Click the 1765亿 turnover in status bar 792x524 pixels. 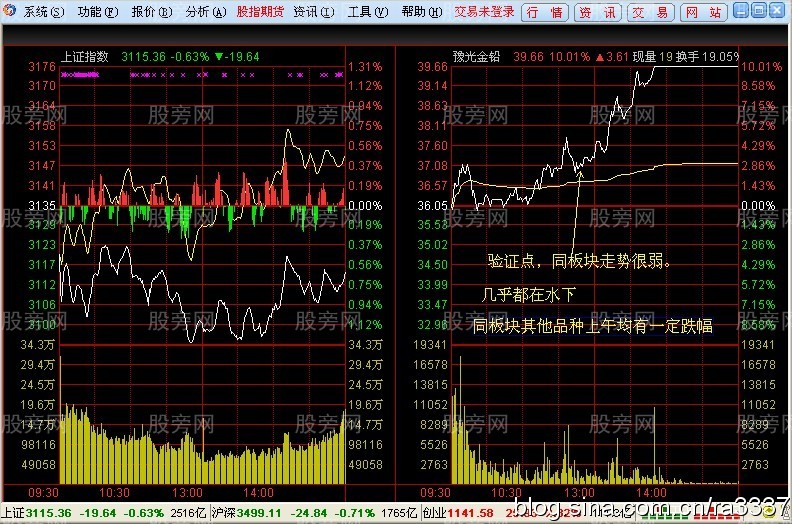tap(399, 513)
